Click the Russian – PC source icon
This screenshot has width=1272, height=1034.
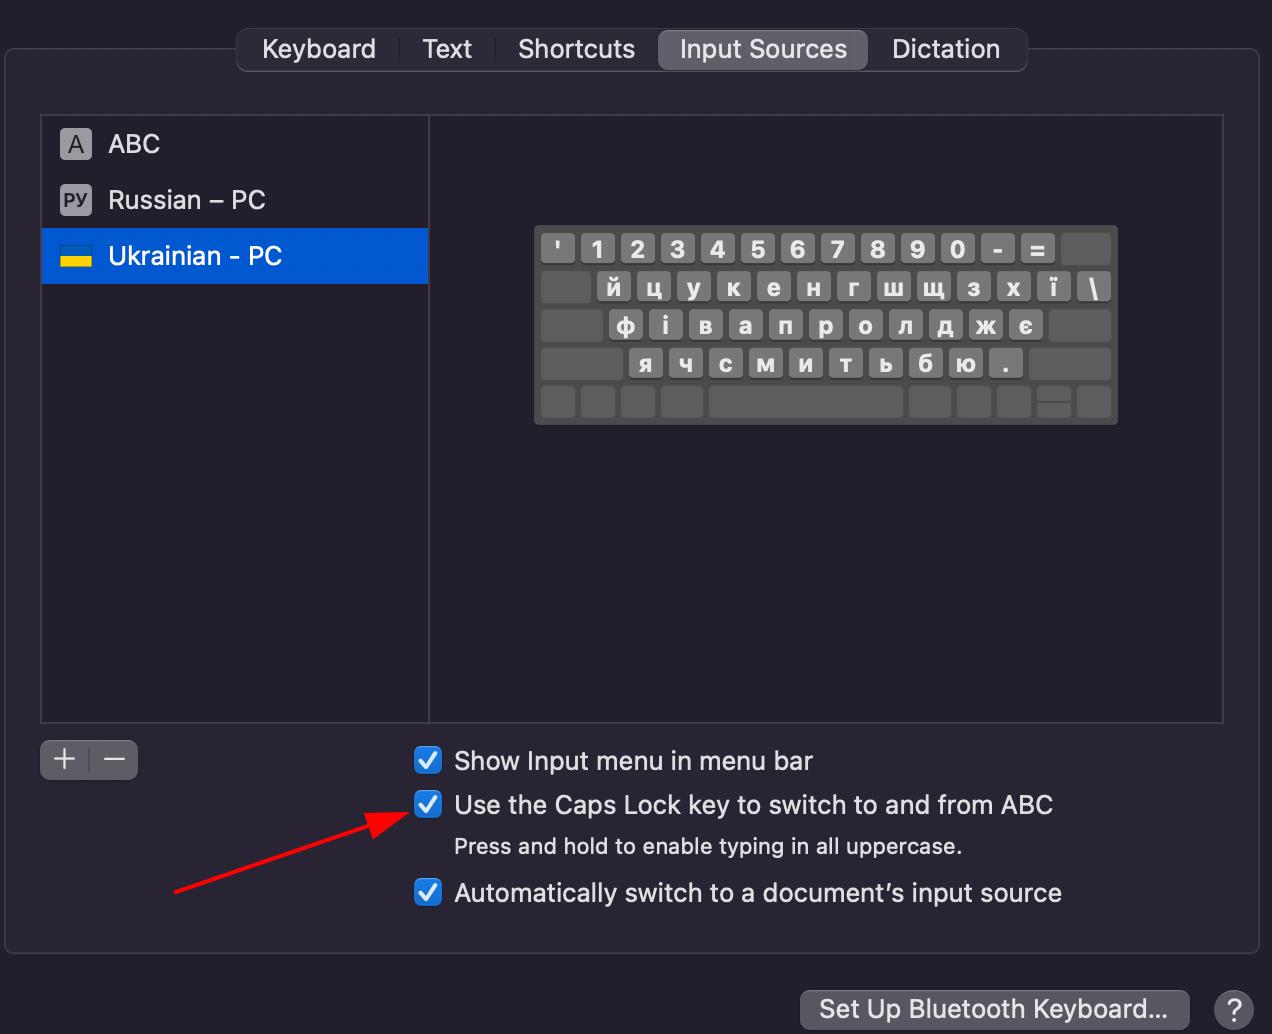76,200
